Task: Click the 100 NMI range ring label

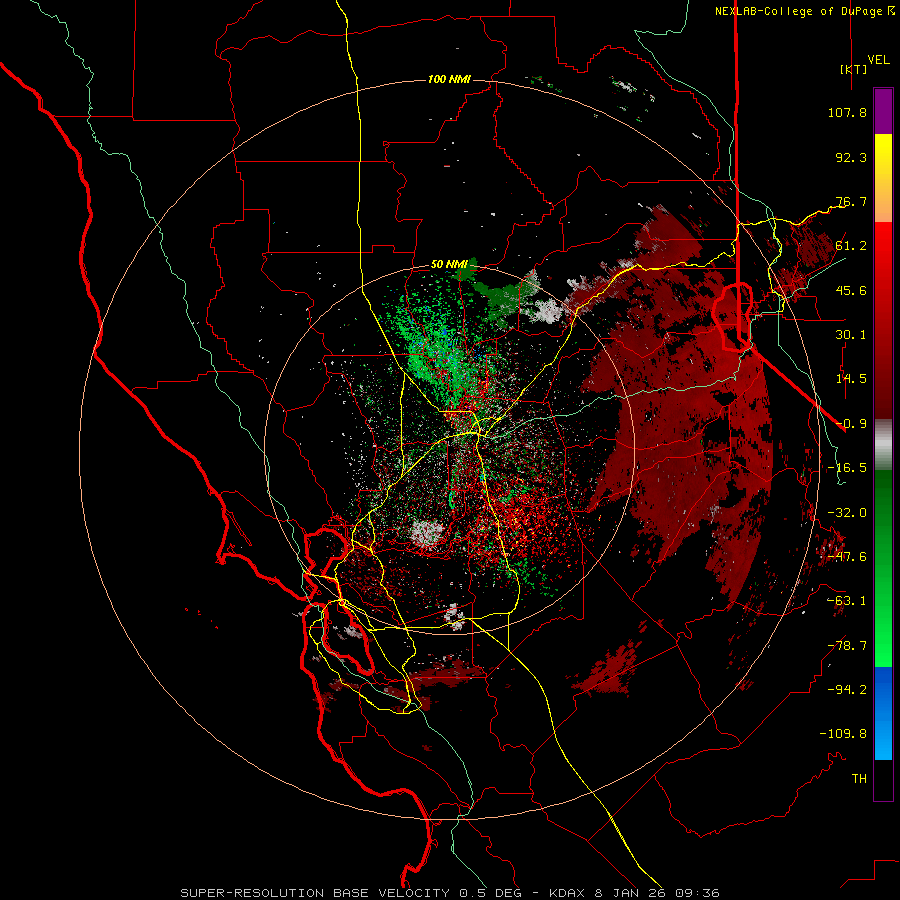Action: tap(449, 79)
